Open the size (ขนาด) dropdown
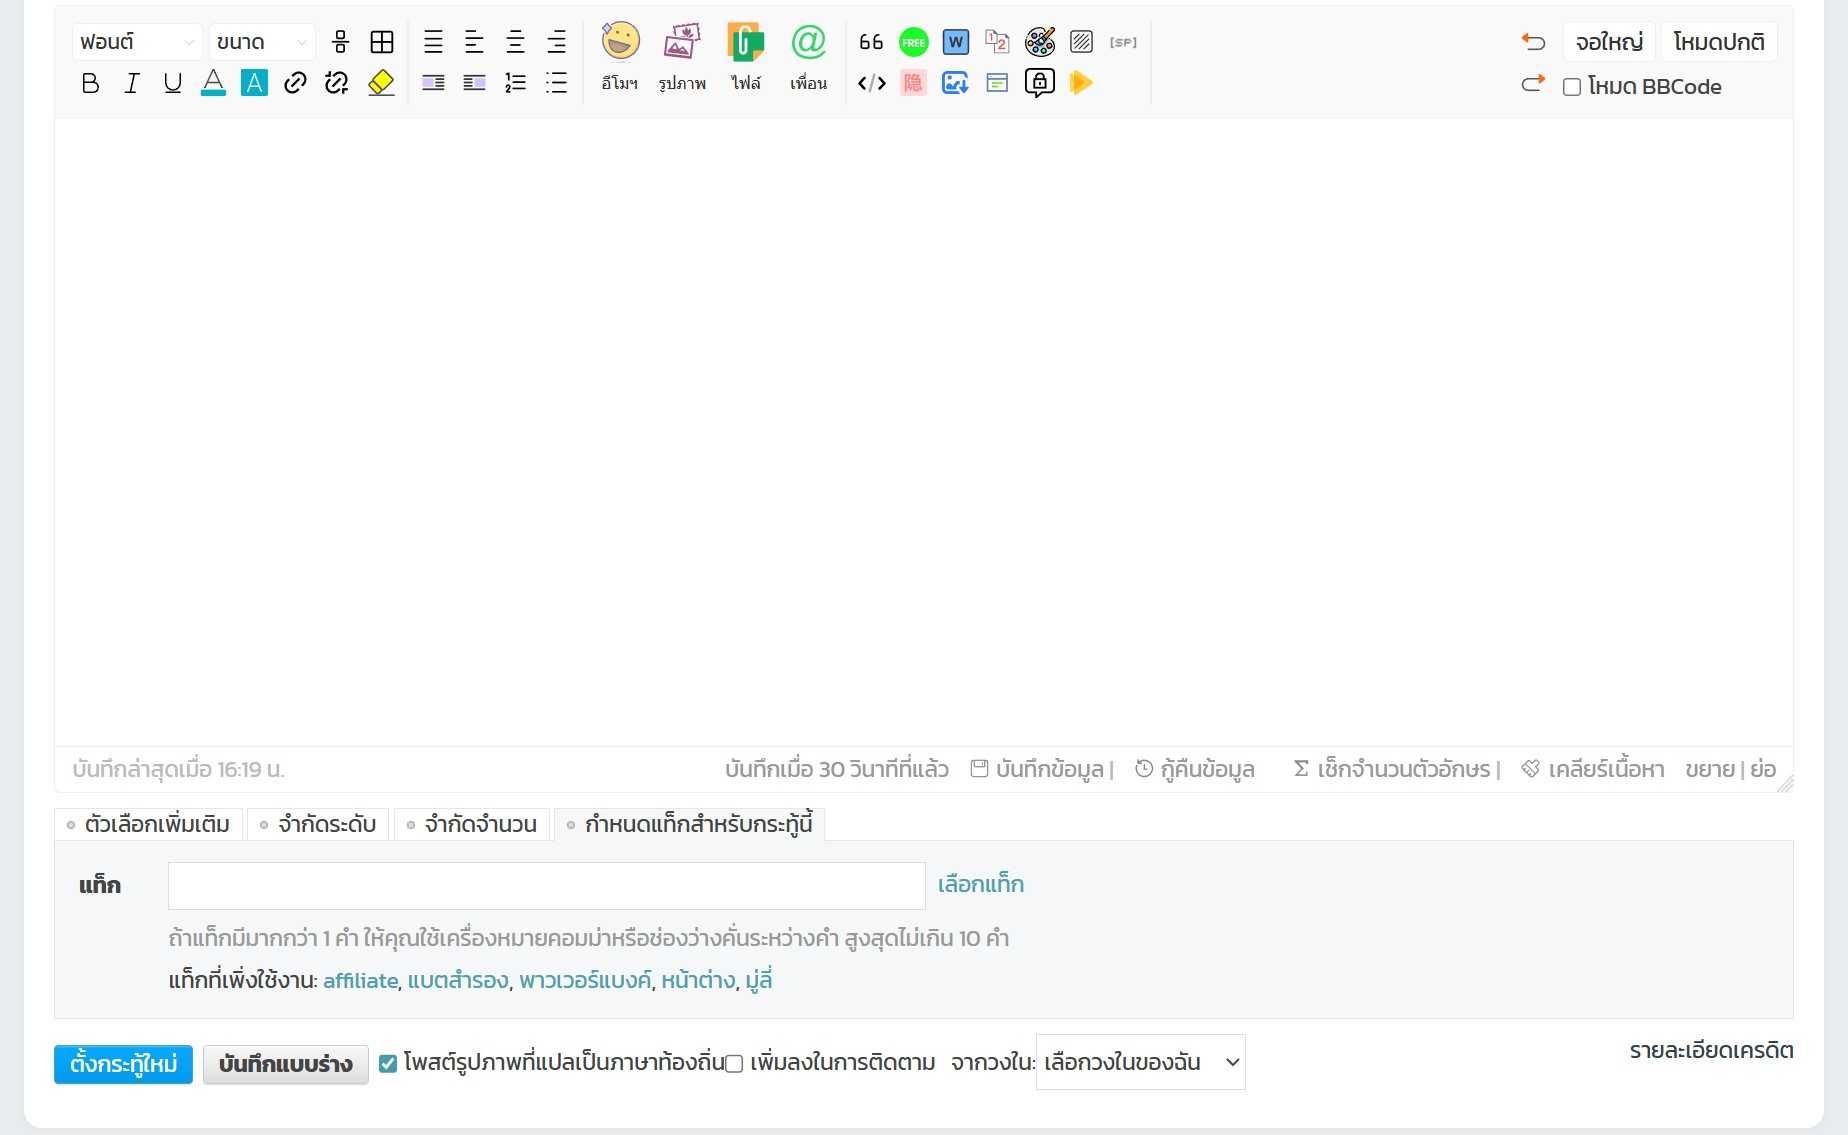The image size is (1848, 1135). click(x=262, y=42)
